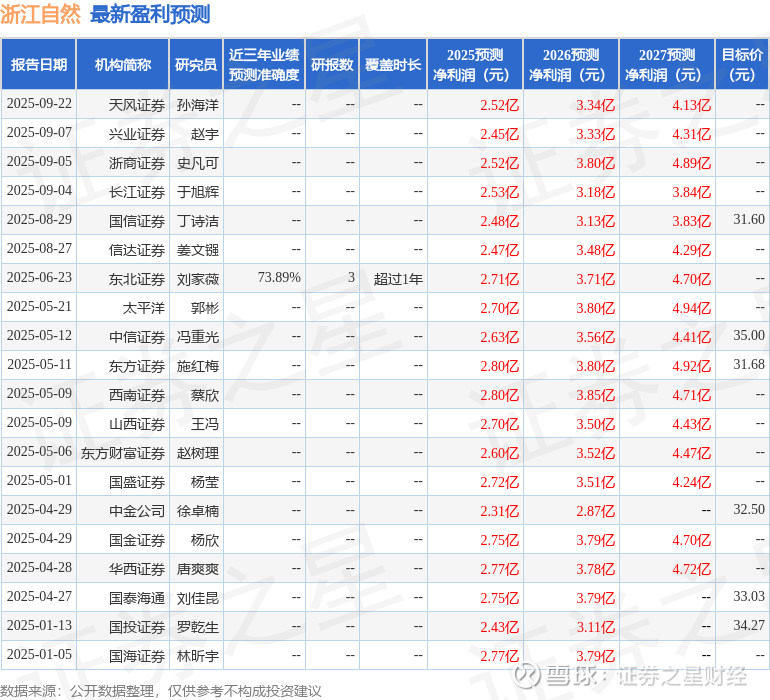Click the 2026预测净利润 column header
Screen dimensions: 770x700
[x=571, y=64]
